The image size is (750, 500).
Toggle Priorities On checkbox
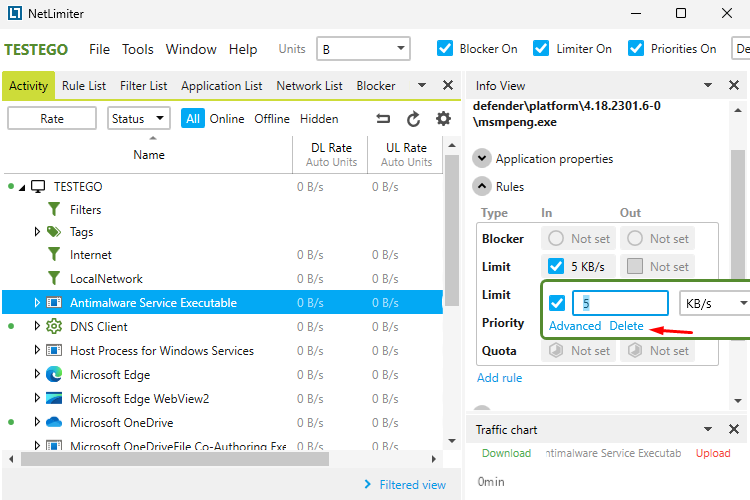coord(636,49)
